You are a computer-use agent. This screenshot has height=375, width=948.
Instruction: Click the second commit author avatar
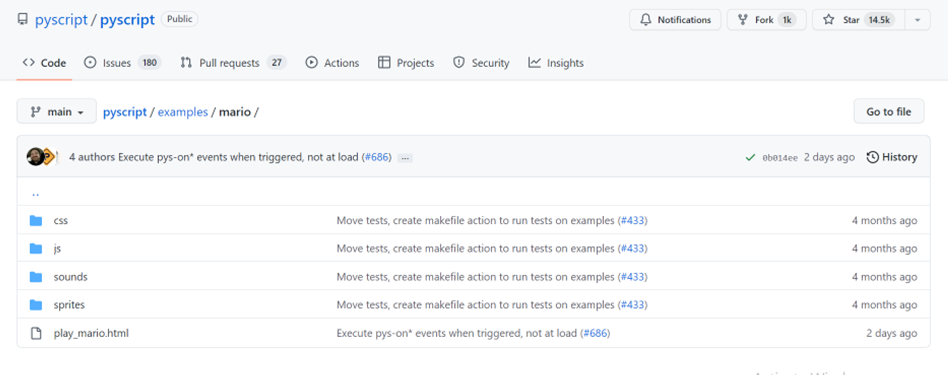(50, 157)
